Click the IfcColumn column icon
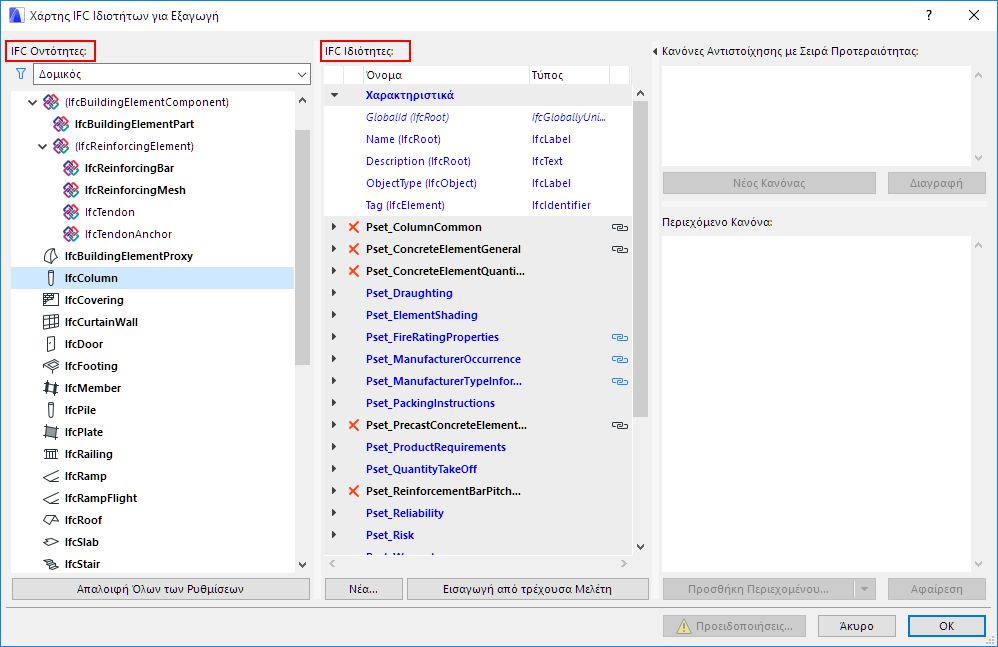 [51, 278]
